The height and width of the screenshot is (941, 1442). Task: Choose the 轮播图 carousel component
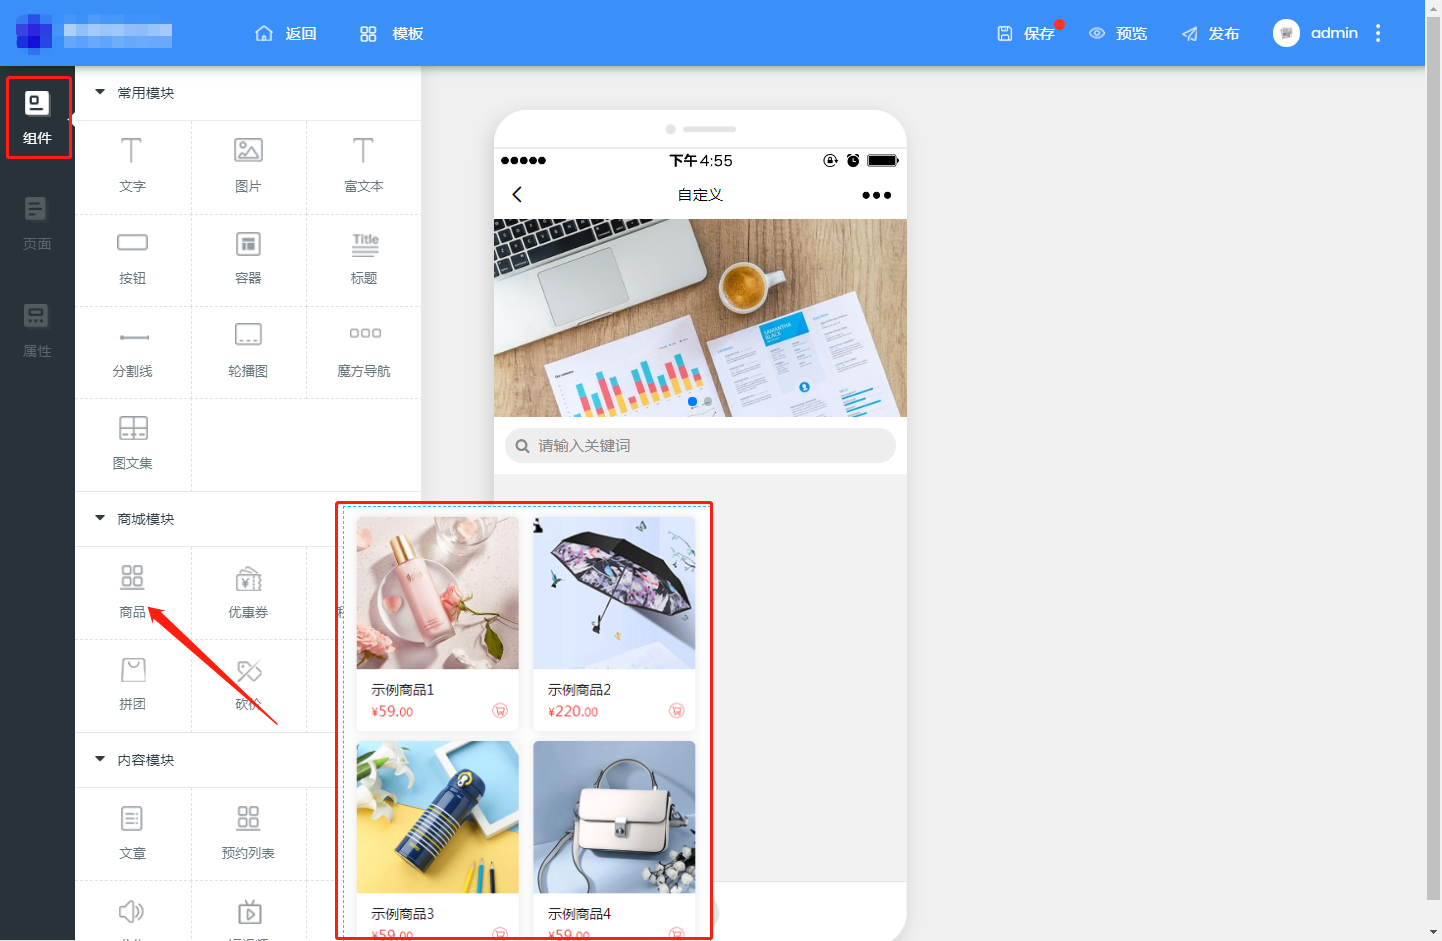pyautogui.click(x=248, y=351)
